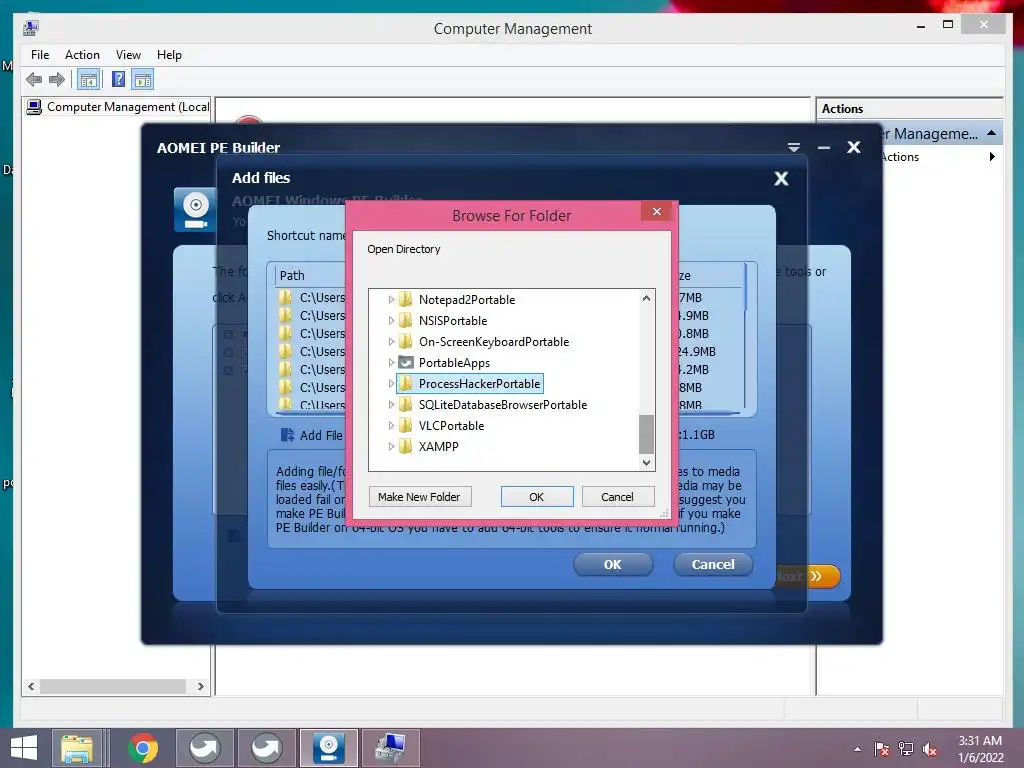Launch Google Chrome from the taskbar

pos(143,748)
